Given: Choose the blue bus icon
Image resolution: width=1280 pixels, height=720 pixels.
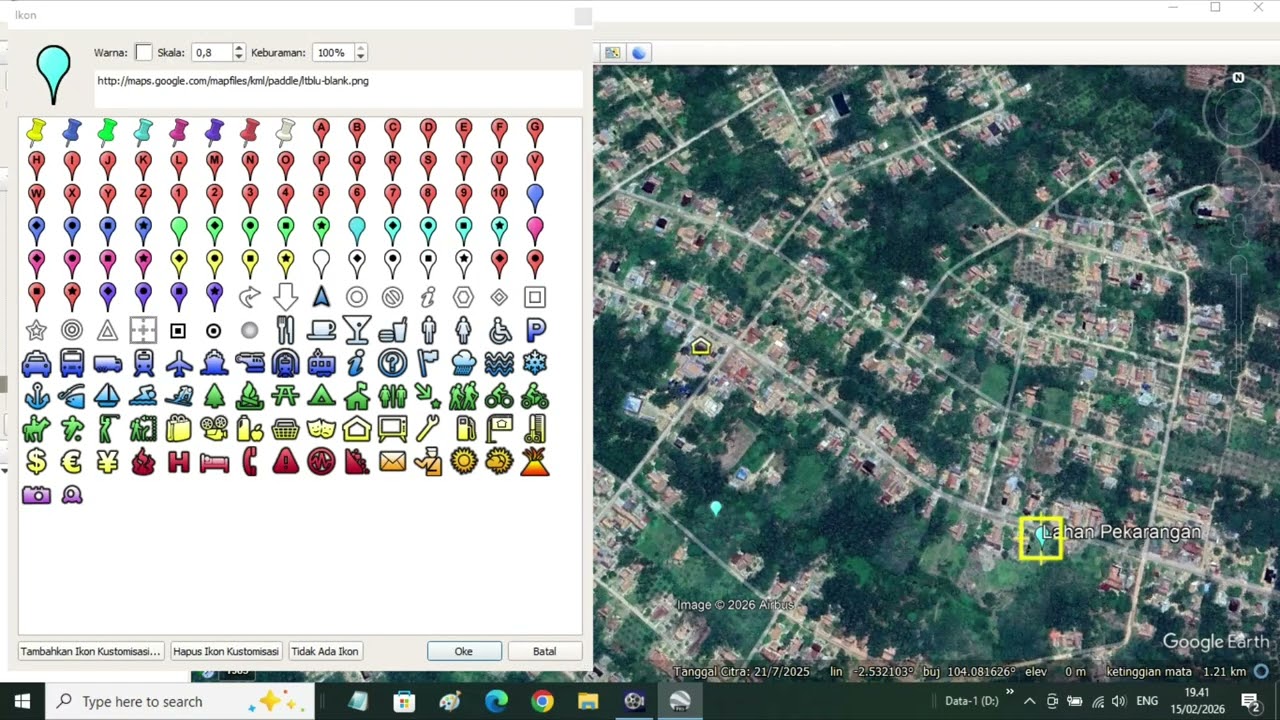Looking at the screenshot, I should coord(72,363).
